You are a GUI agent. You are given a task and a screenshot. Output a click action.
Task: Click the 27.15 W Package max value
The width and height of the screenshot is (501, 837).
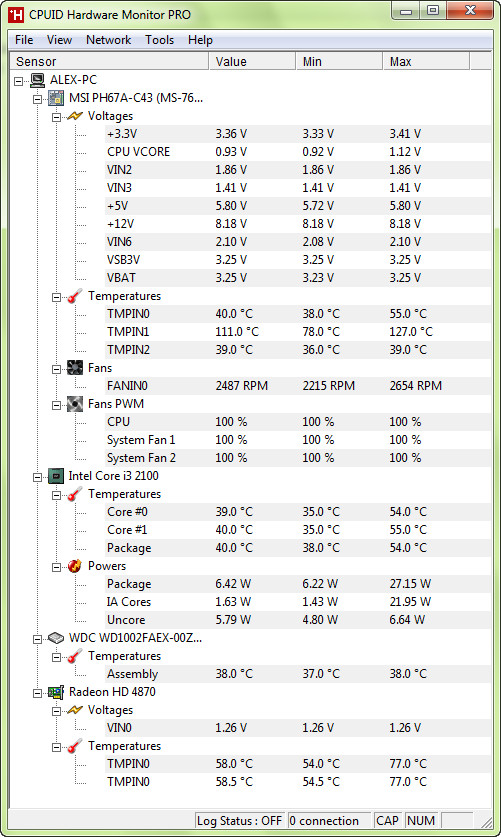pos(410,583)
